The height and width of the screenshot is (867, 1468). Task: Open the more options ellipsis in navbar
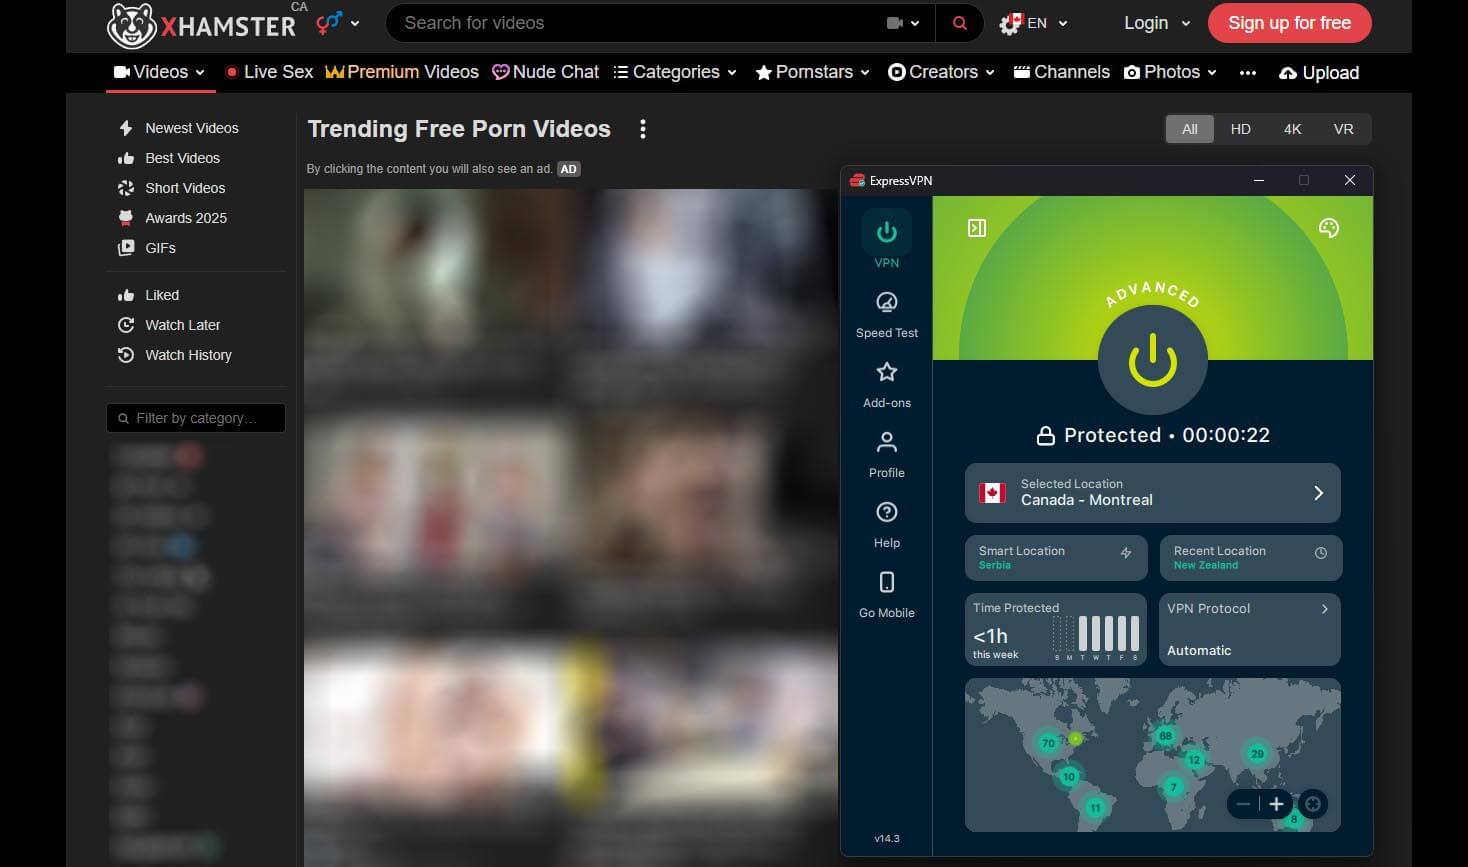(1247, 72)
